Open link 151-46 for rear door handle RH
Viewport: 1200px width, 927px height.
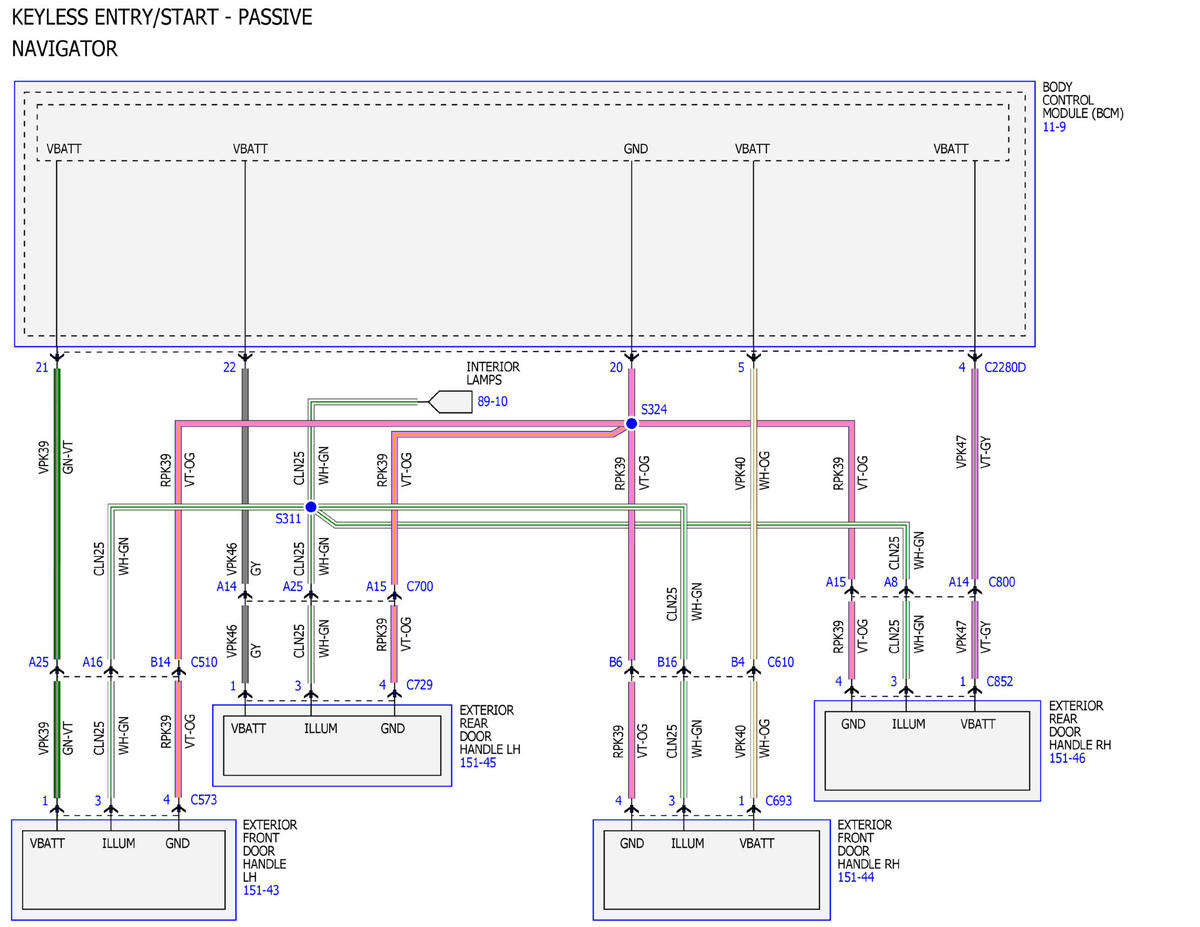(1066, 759)
